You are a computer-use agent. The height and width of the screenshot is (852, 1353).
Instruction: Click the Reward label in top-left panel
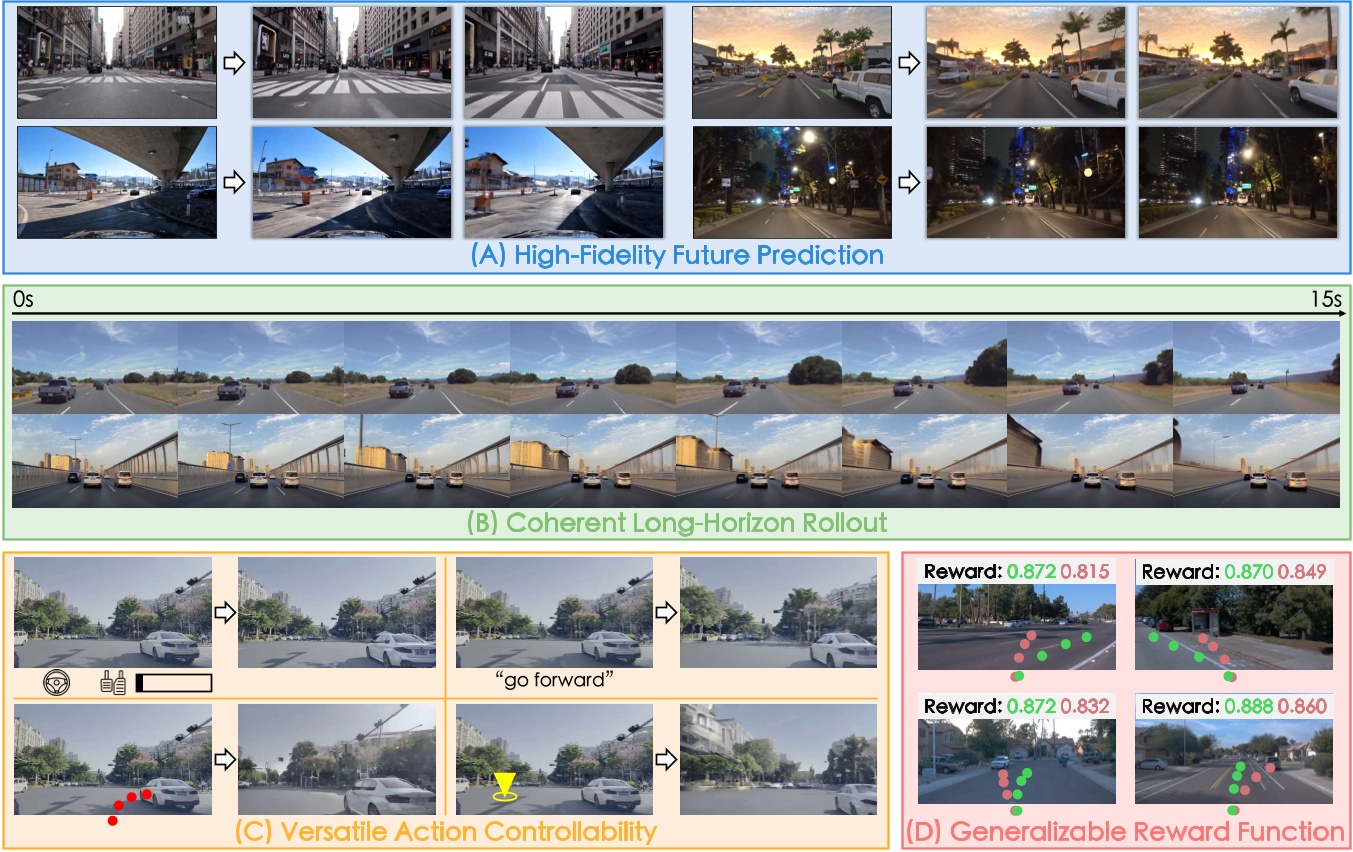point(962,571)
